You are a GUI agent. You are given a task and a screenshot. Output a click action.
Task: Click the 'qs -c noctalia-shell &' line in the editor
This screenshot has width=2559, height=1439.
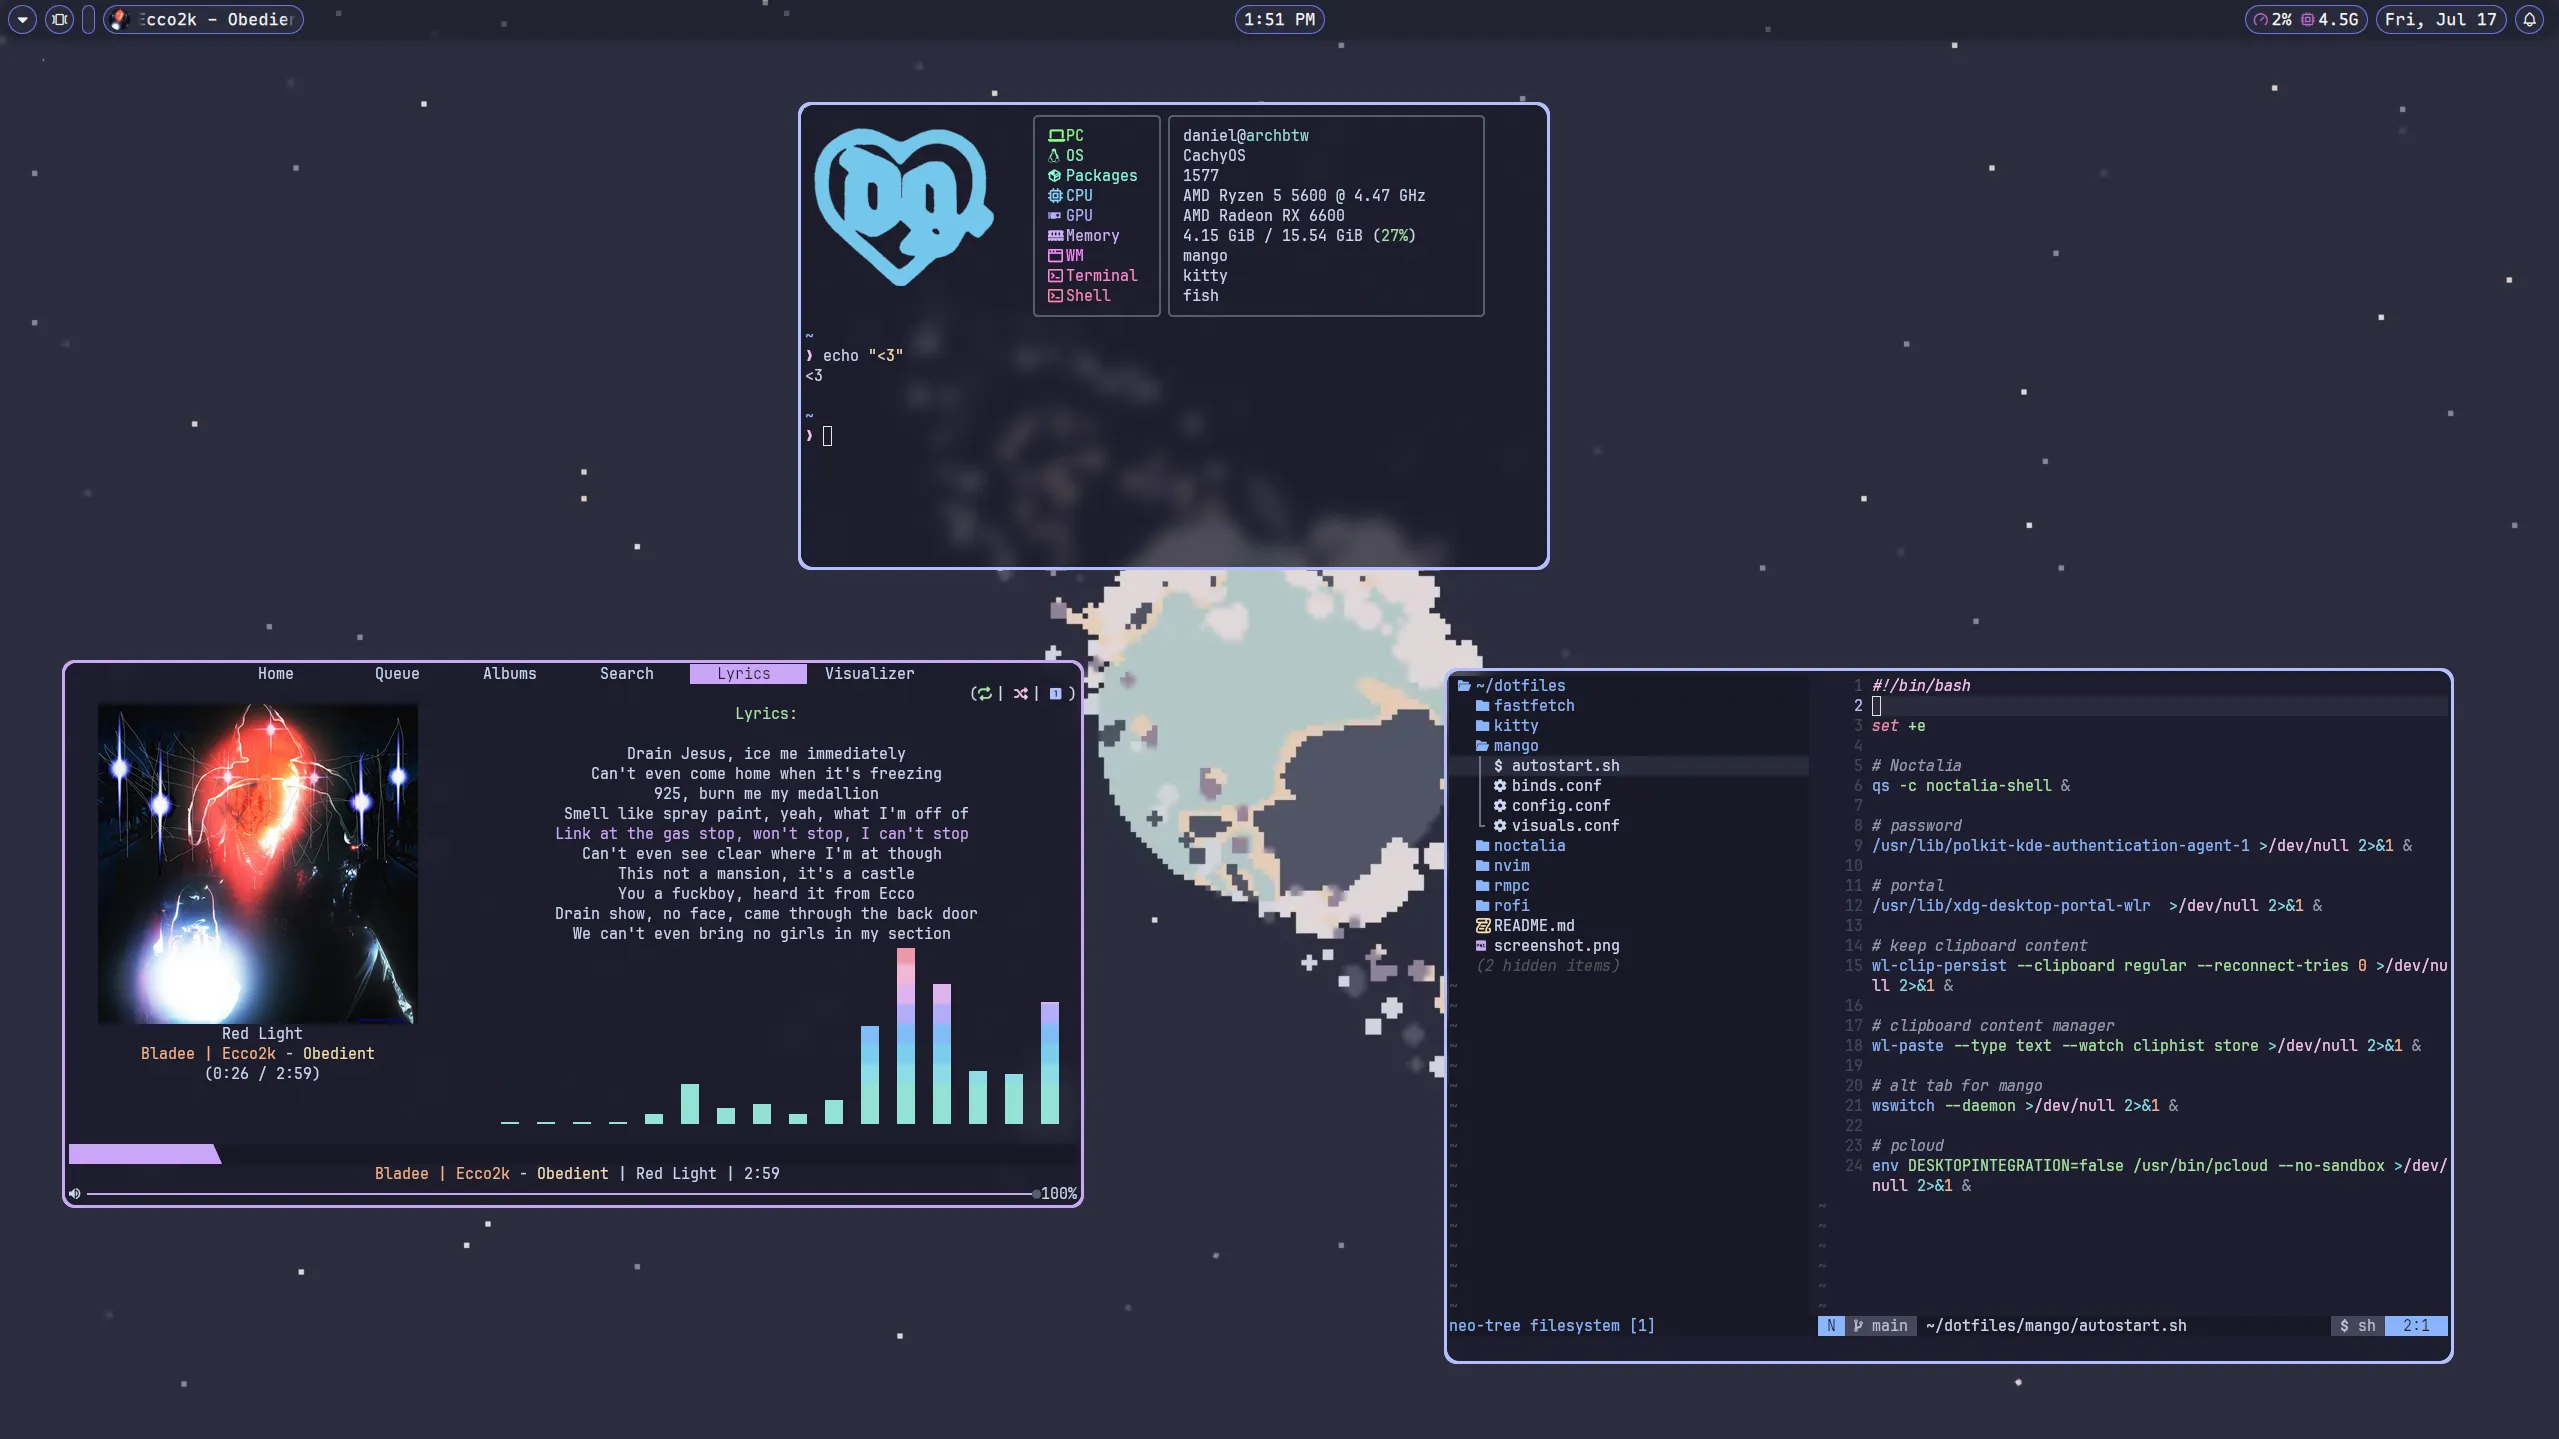tap(1970, 786)
